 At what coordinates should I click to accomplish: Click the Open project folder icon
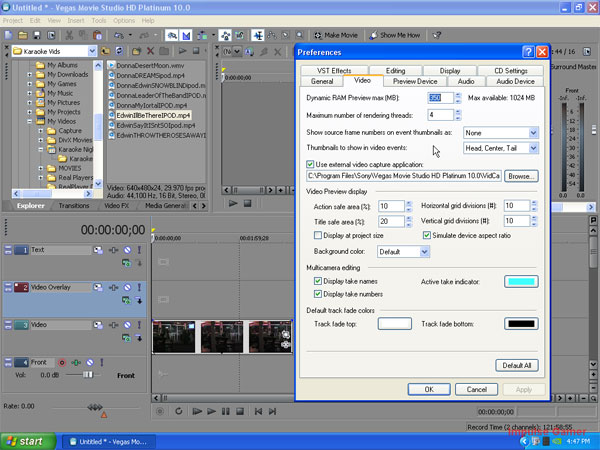23,36
